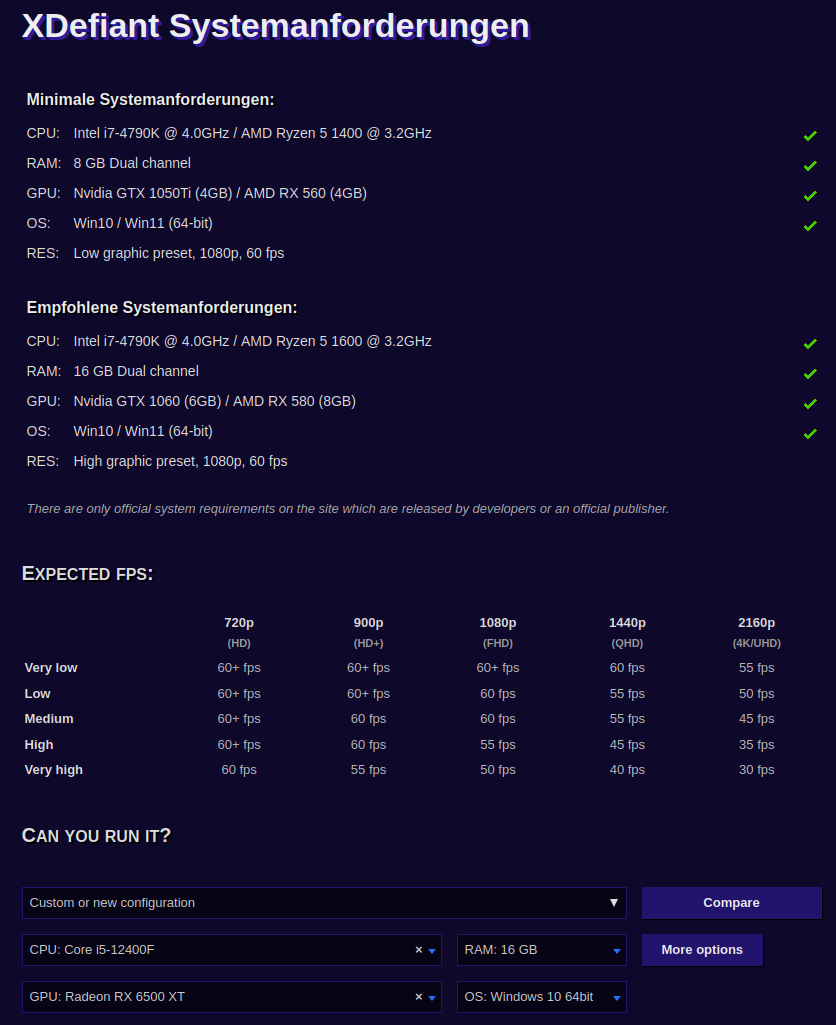Click the checkmark next to minimum RAM requirement
Image resolution: width=836 pixels, height=1025 pixels.
point(810,165)
